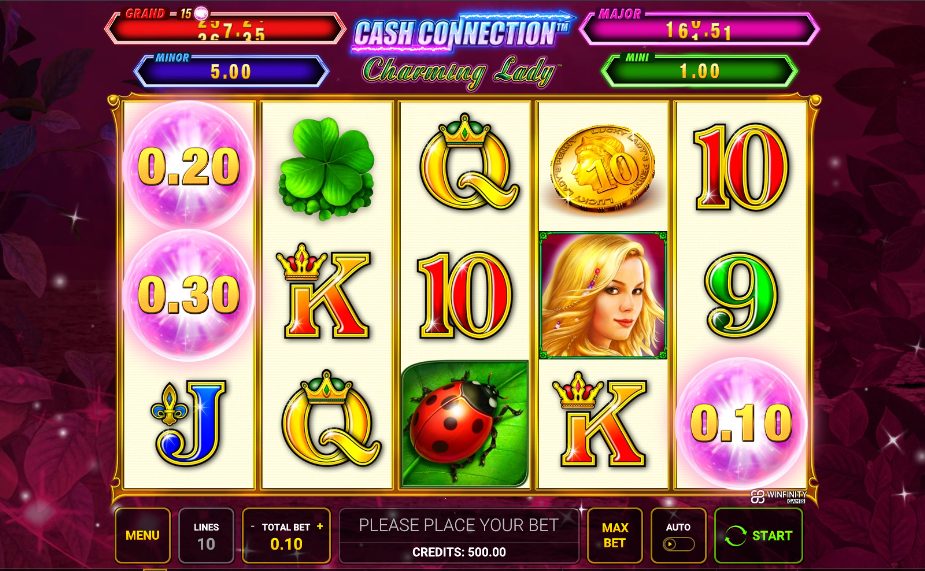This screenshot has width=925, height=571.
Task: Click the pink orb showing 0.10
Action: [x=741, y=423]
